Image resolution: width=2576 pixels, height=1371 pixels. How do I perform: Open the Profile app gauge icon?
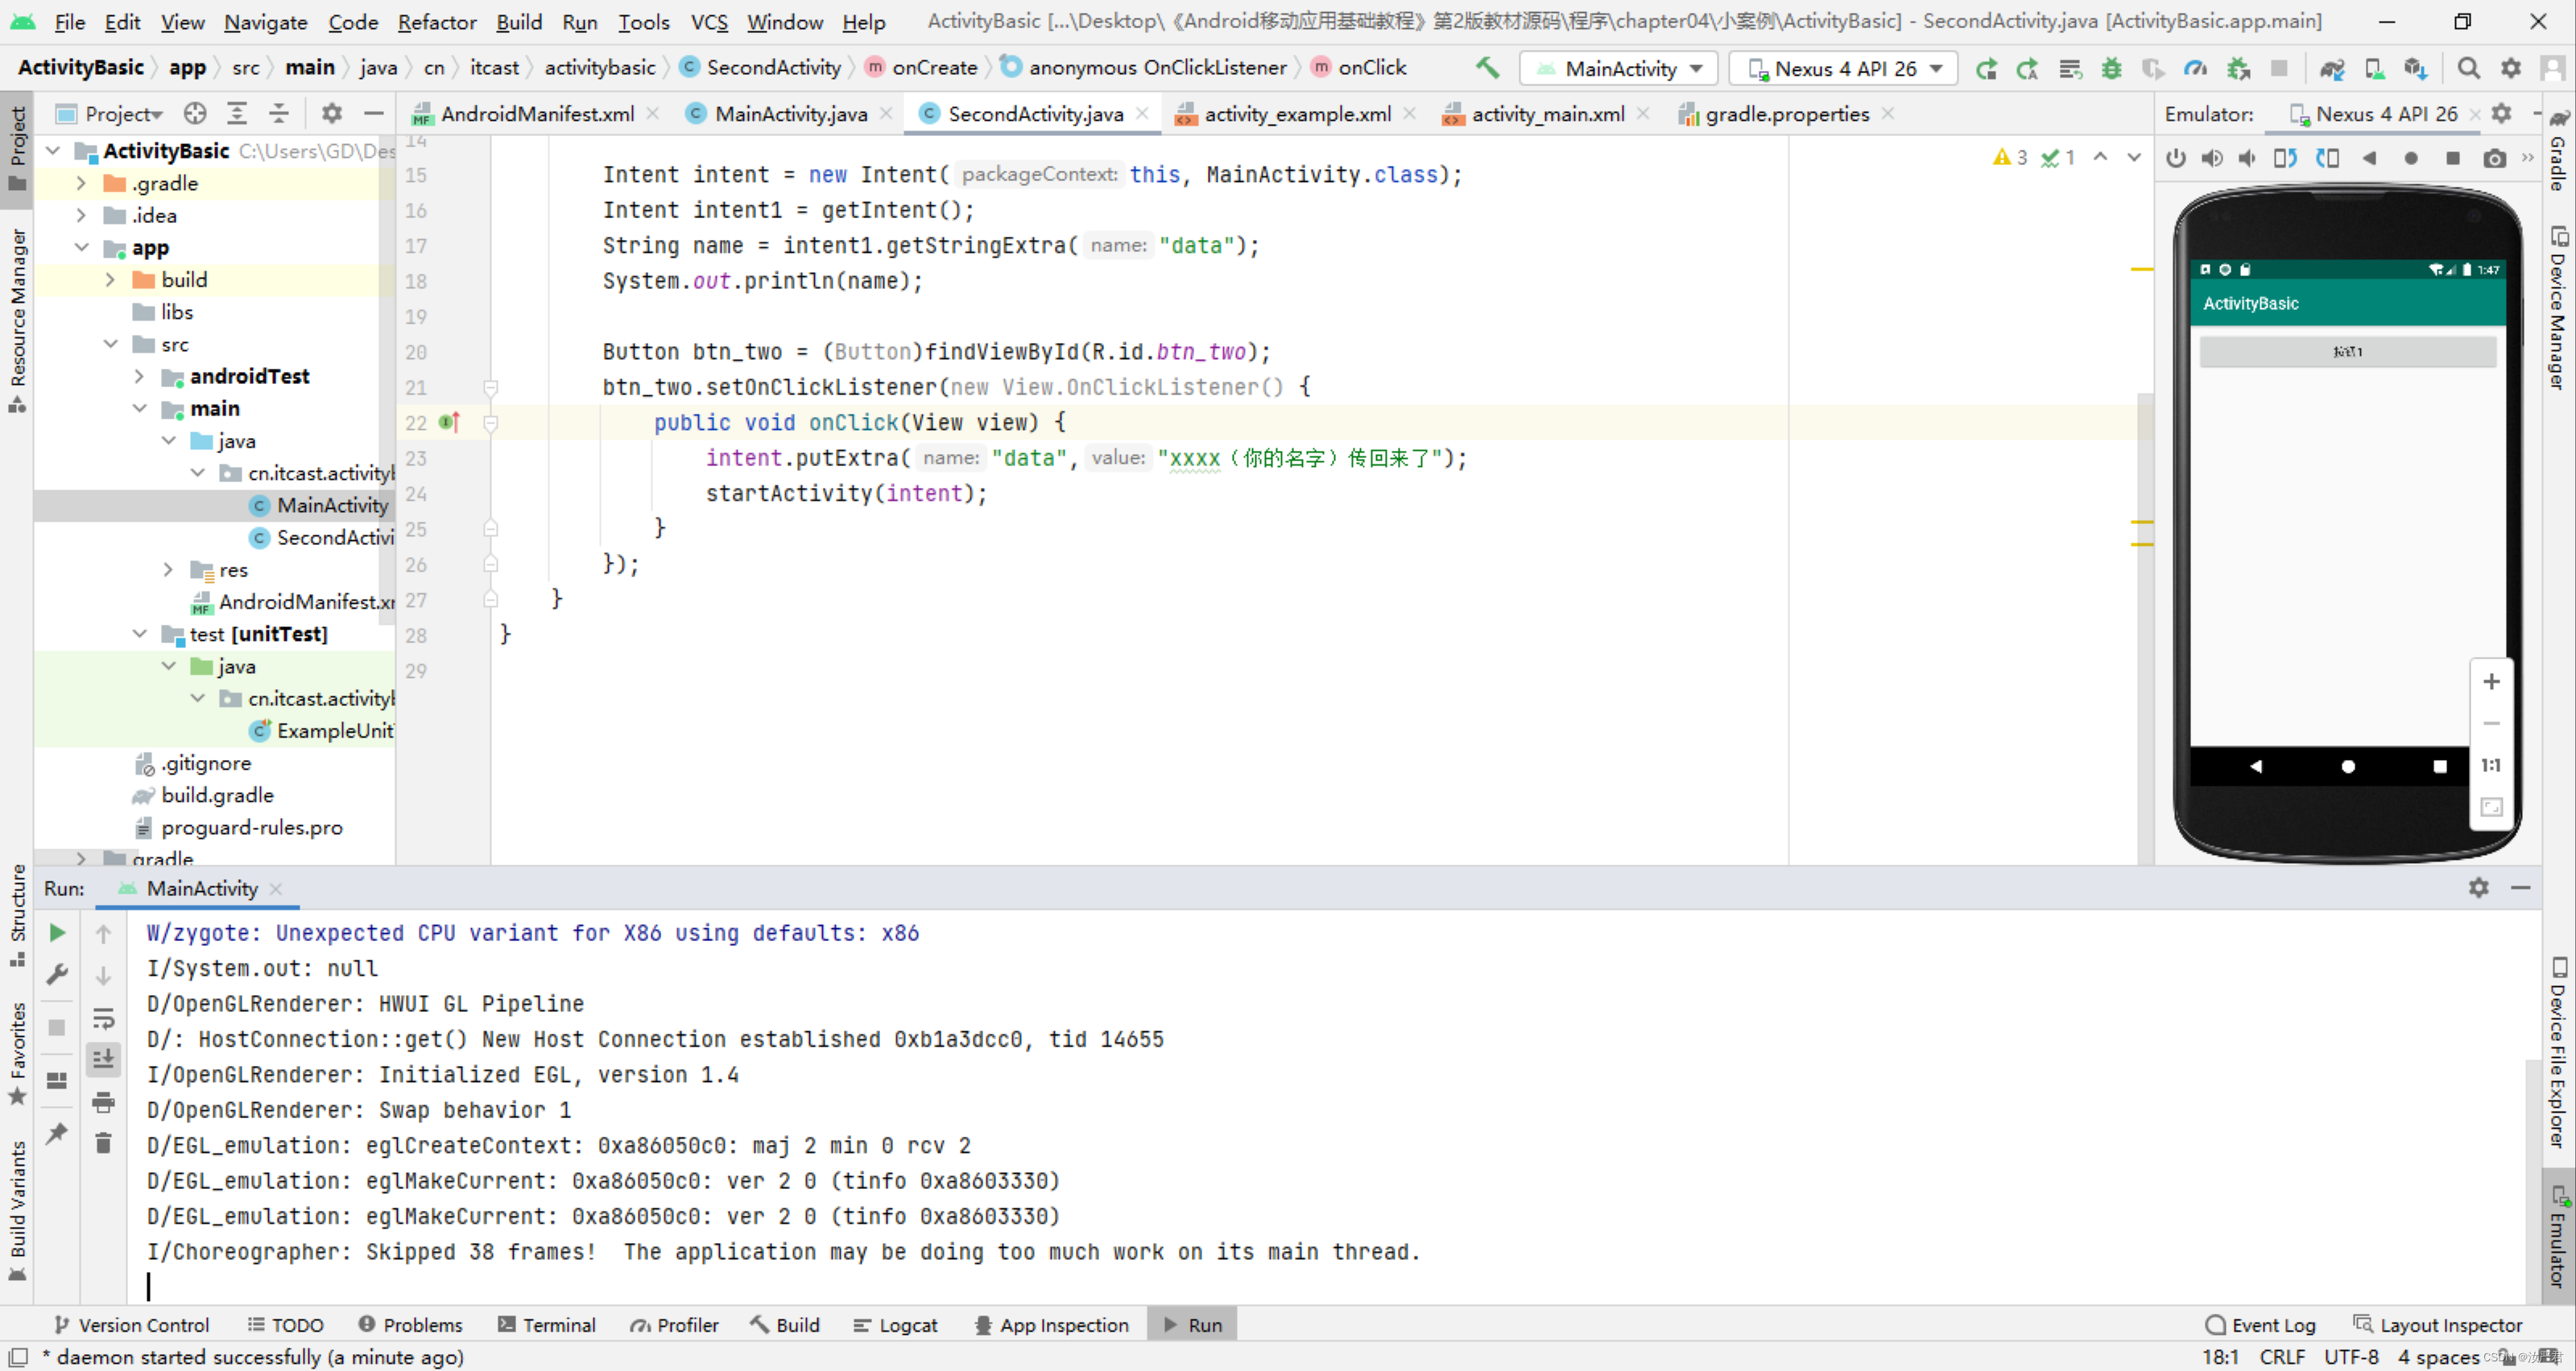point(2195,68)
